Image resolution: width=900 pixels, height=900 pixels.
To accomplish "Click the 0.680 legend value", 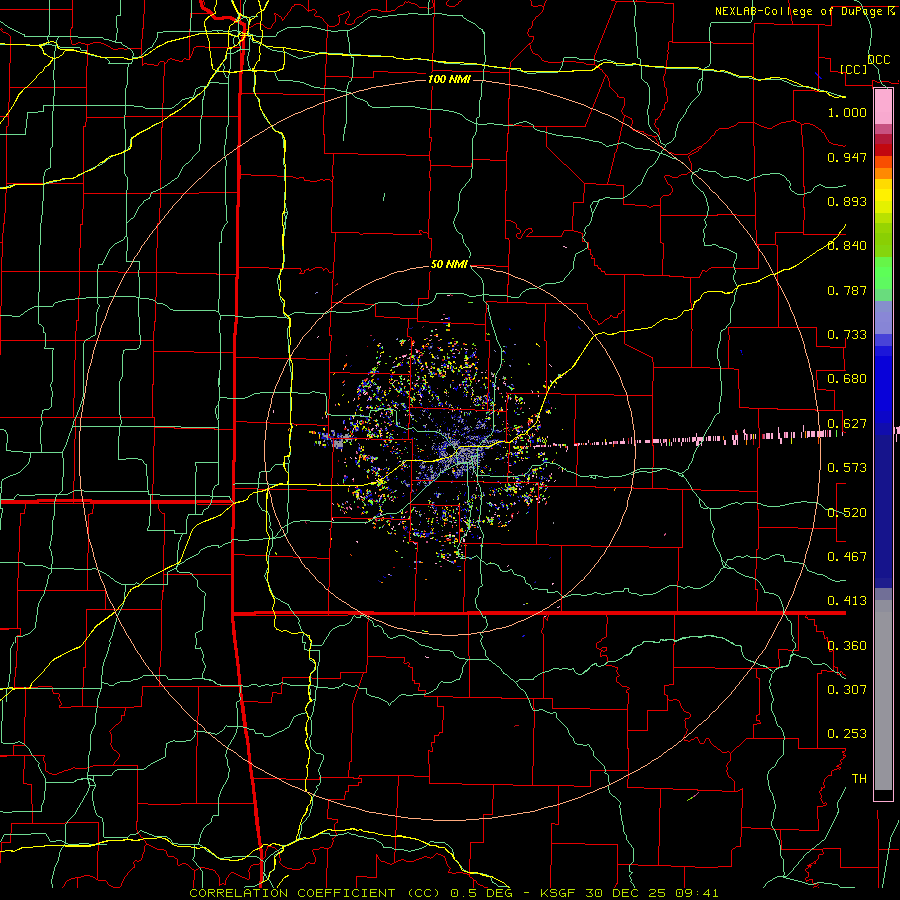I will pos(847,379).
